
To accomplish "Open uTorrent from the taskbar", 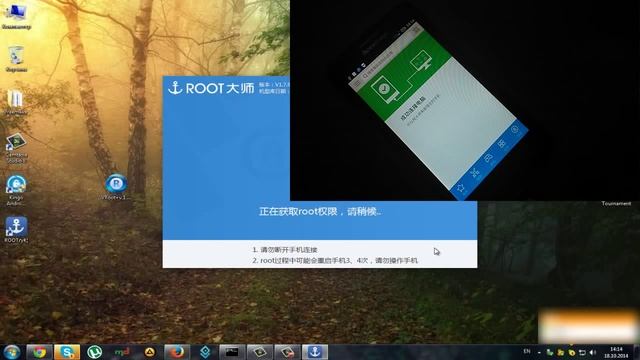I will click(x=94, y=352).
